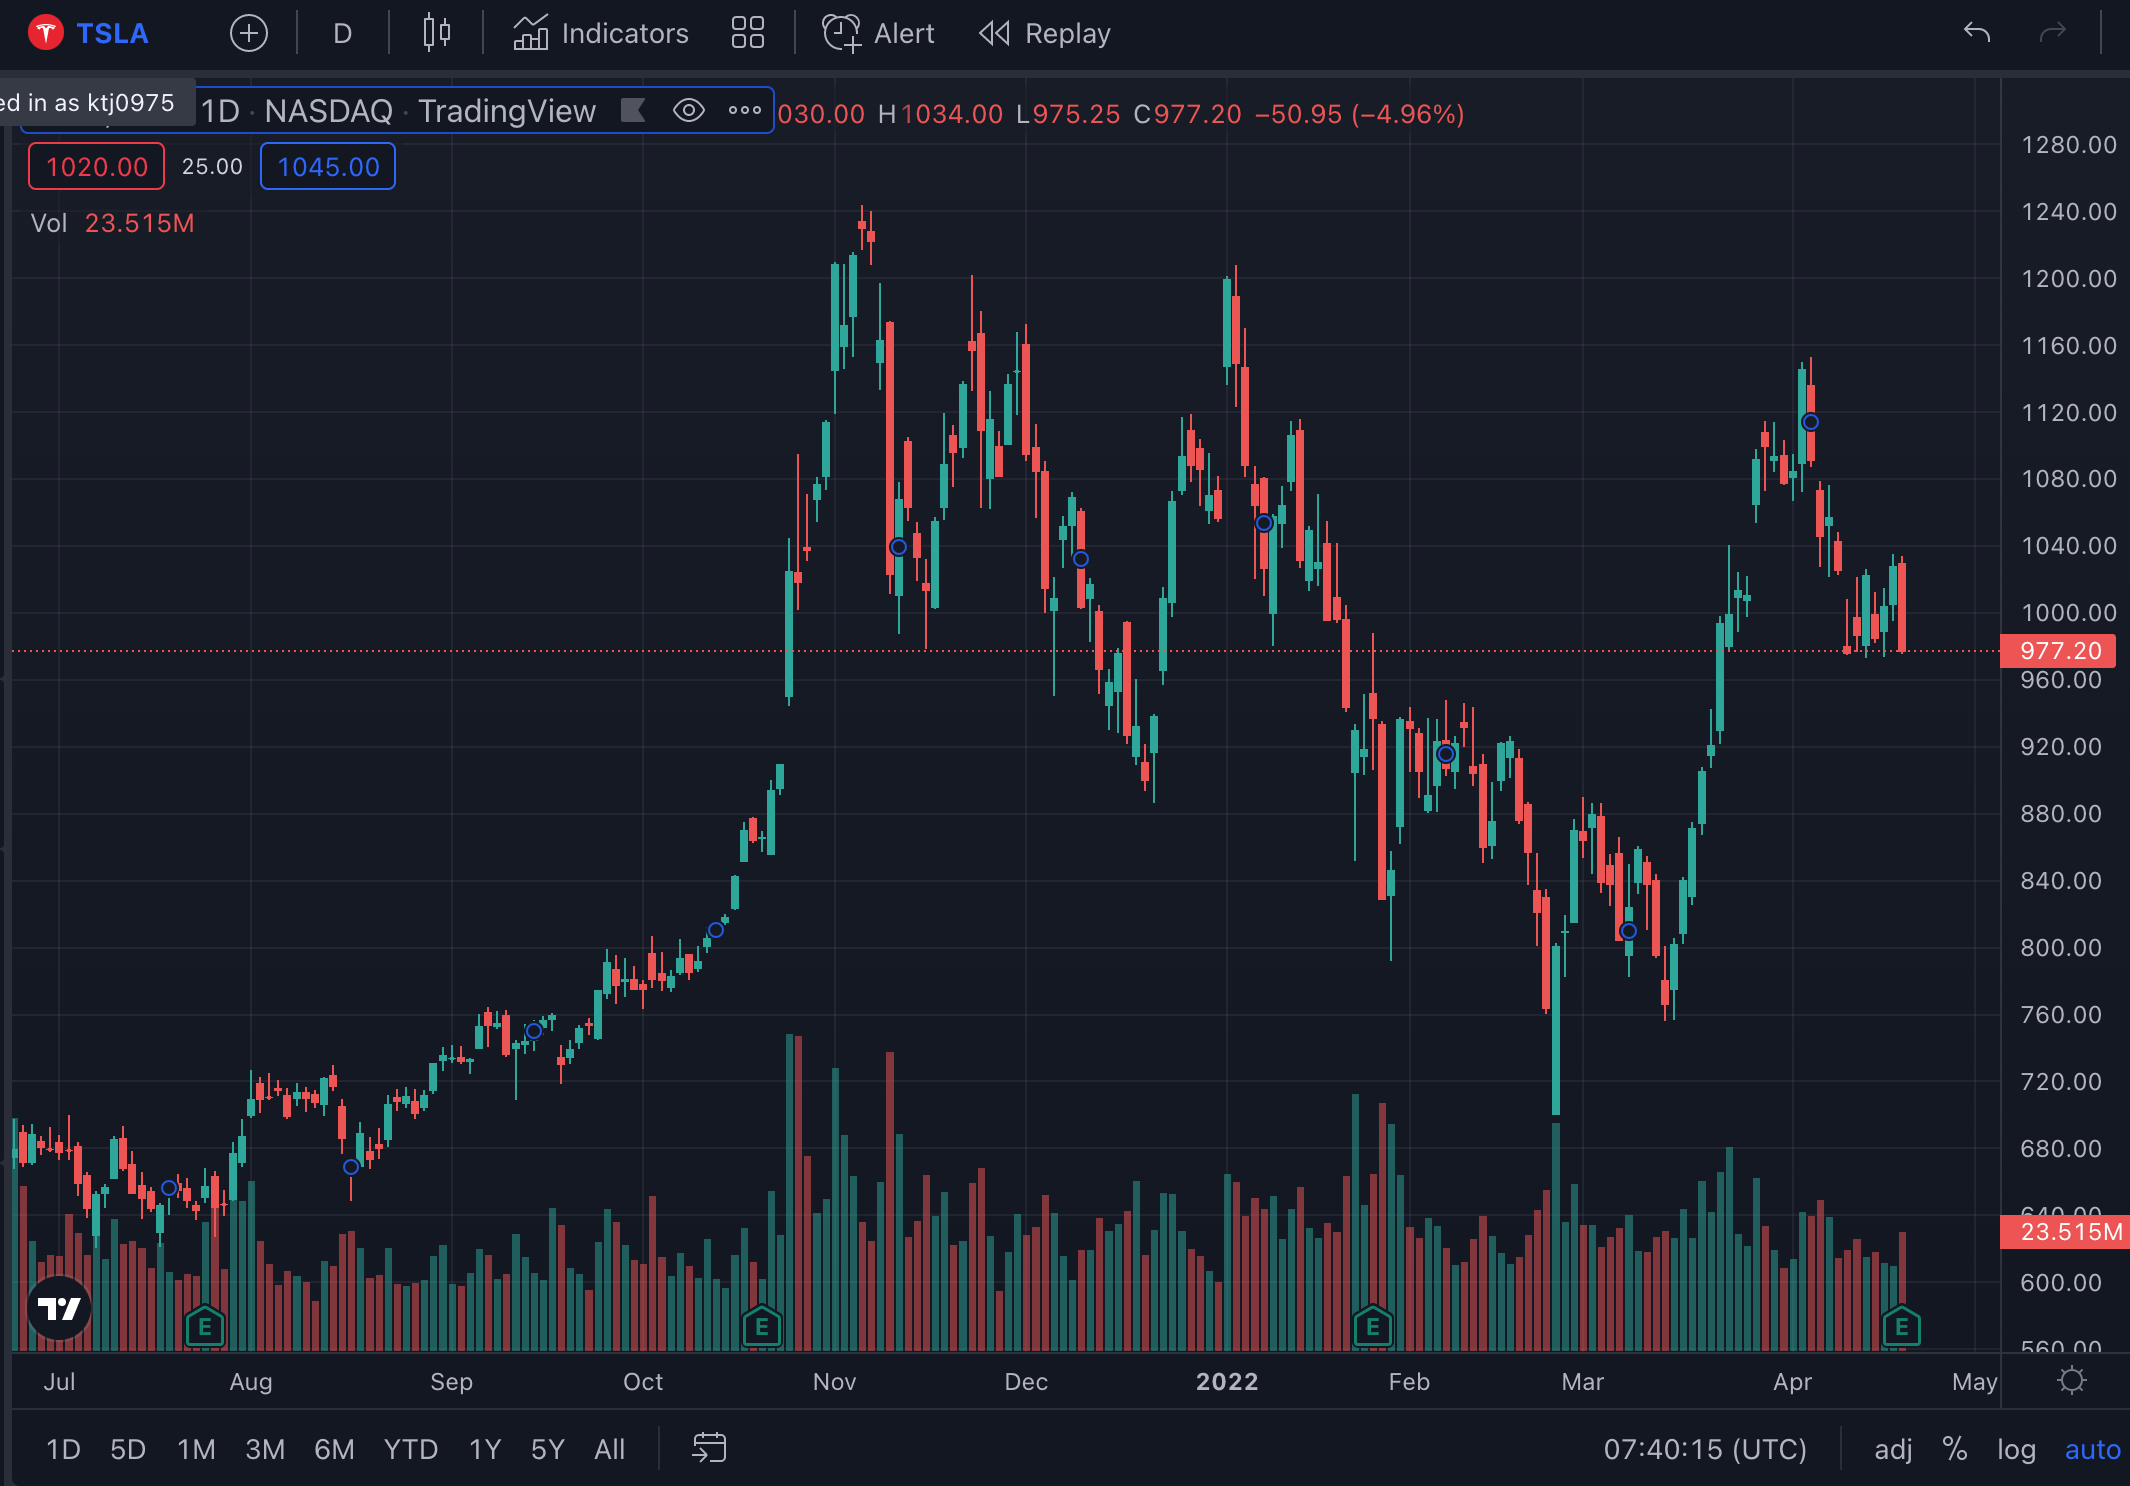Click the 1D NASDAQ TradingView legend title

(x=398, y=110)
